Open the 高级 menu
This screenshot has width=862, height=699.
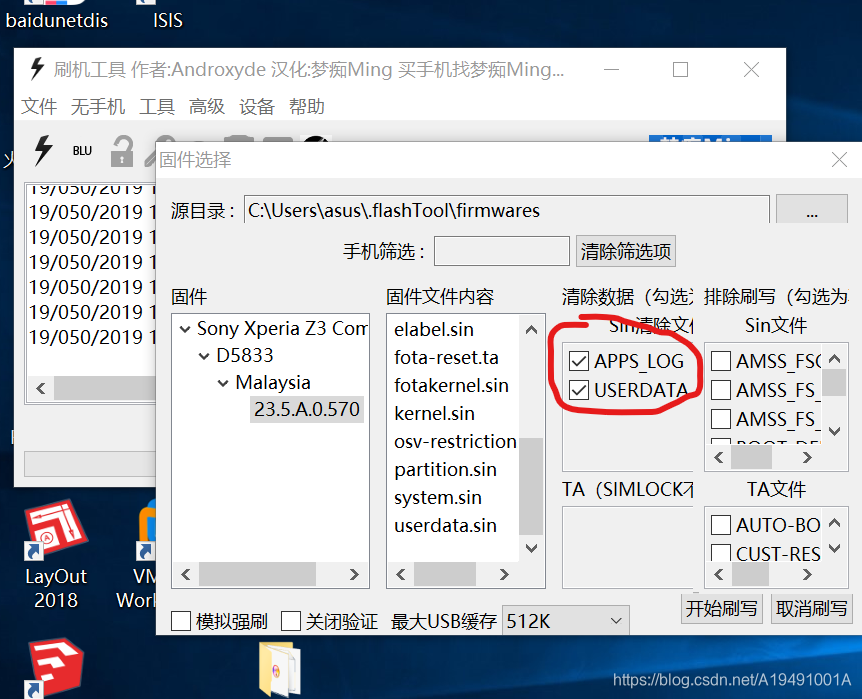[x=207, y=106]
